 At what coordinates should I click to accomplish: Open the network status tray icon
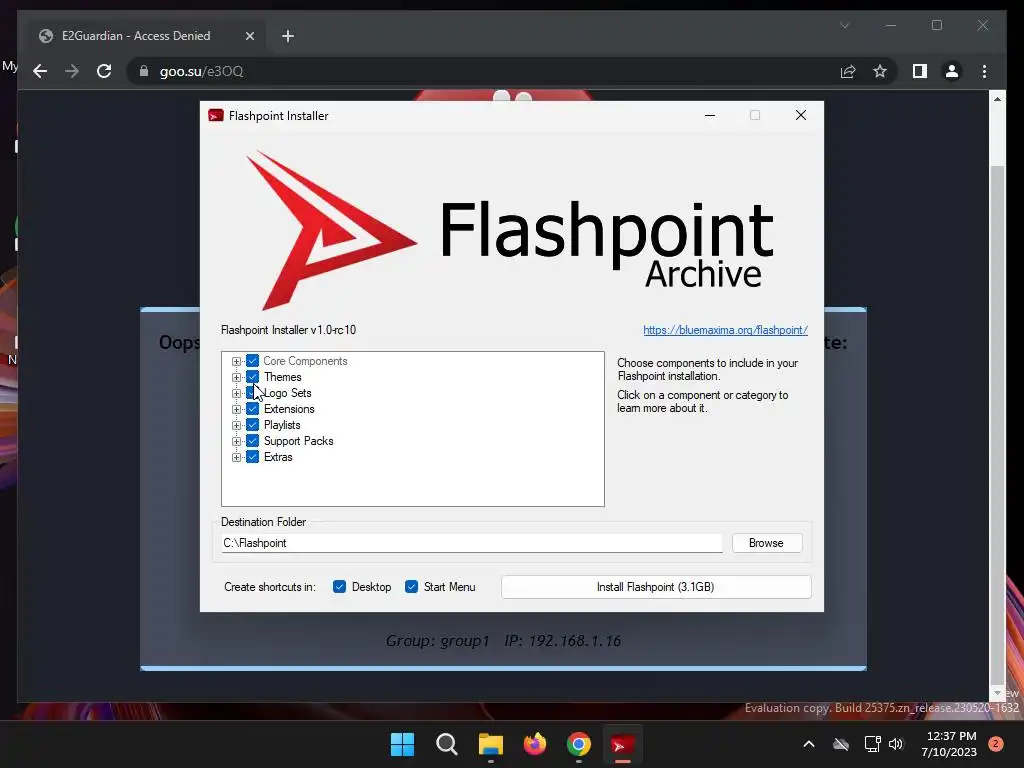pos(872,744)
